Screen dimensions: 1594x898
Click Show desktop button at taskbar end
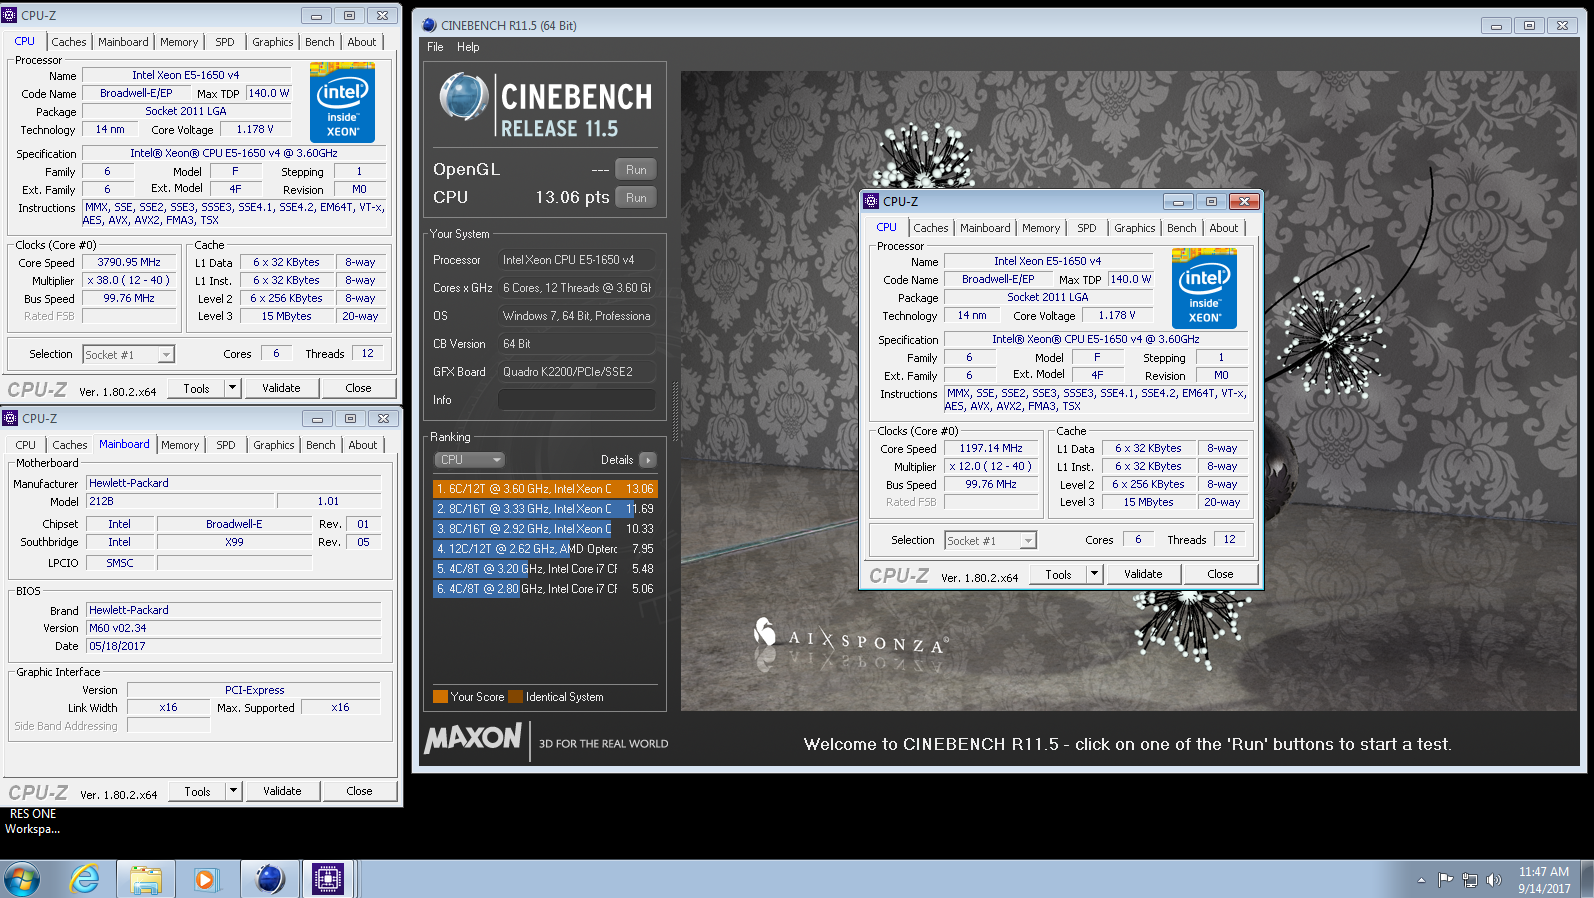[1587, 879]
